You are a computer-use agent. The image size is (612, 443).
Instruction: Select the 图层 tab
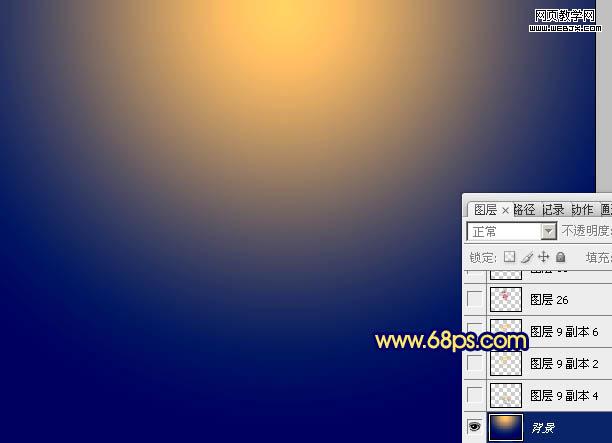tap(485, 210)
